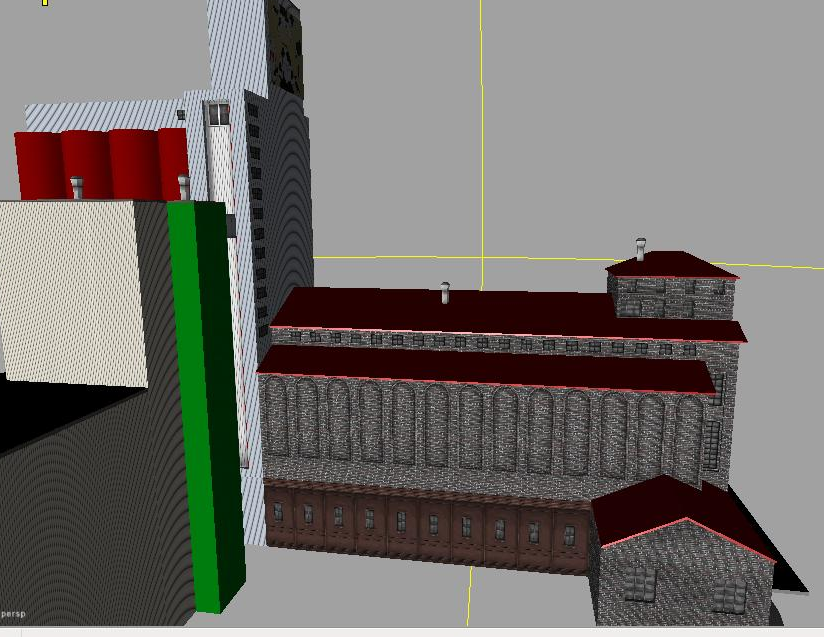This screenshot has height=637, width=824.
Task: Pick the chimney on the long upper roof
Action: point(446,293)
